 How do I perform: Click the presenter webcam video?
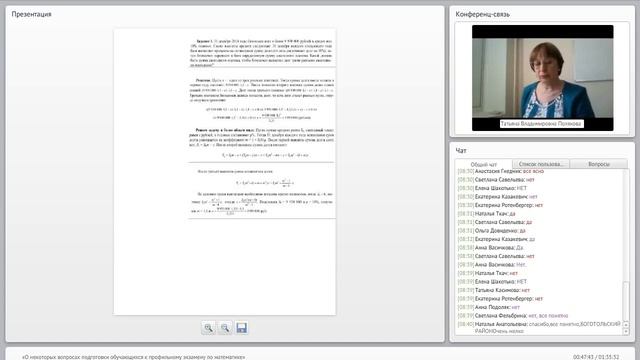pos(542,78)
